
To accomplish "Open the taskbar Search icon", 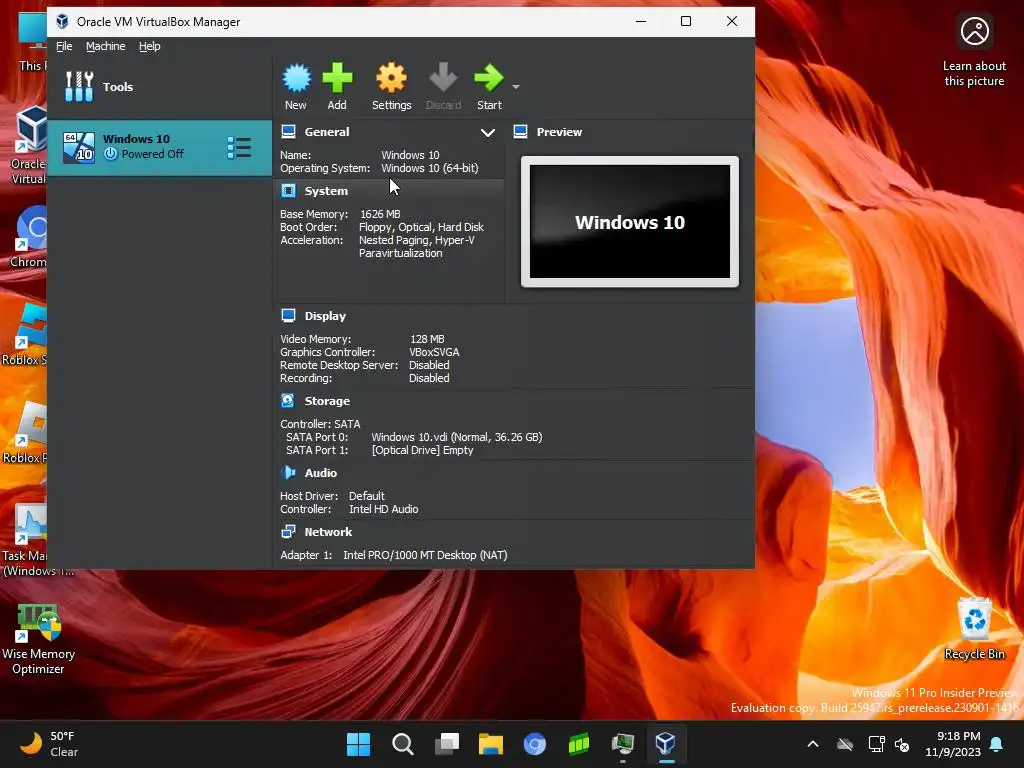I will 402,744.
